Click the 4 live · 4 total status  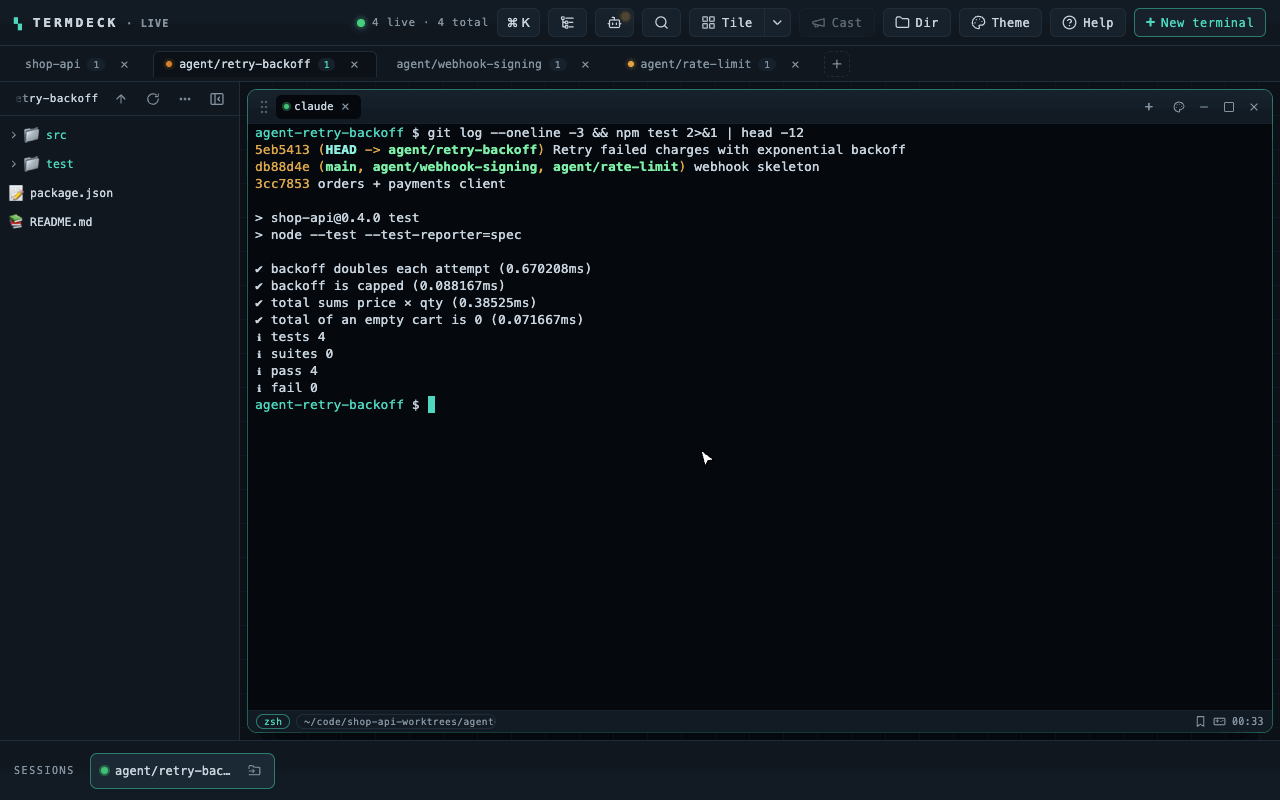(422, 22)
